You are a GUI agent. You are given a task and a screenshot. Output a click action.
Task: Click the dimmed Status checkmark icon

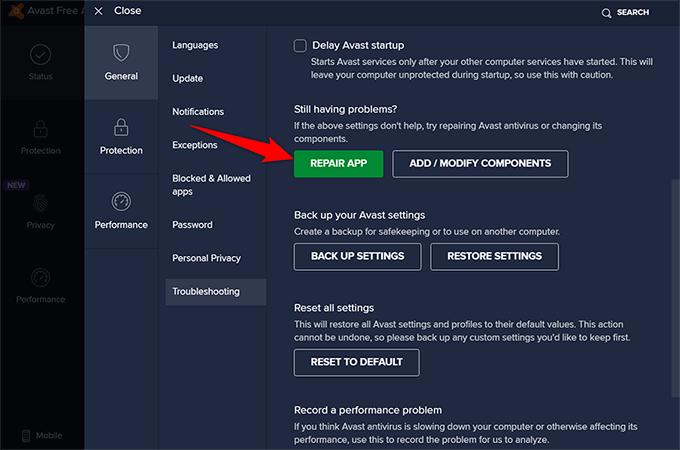pos(40,55)
